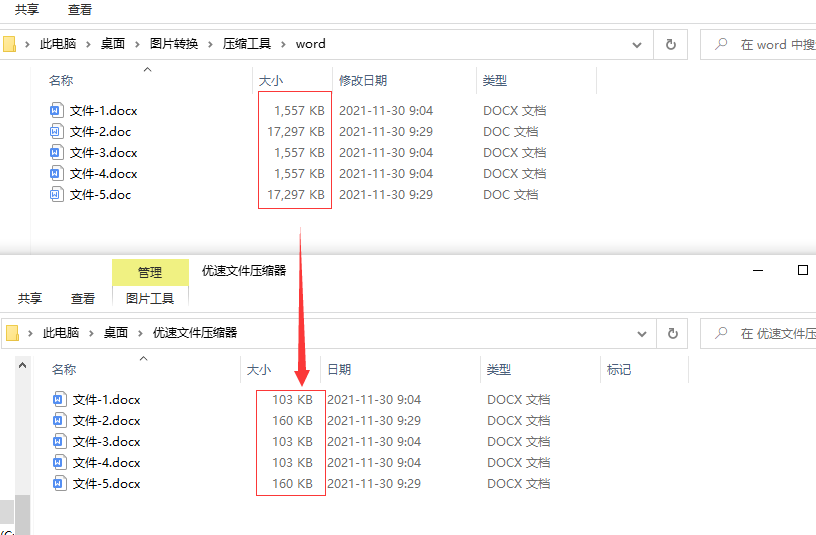This screenshot has height=535, width=816.
Task: Click the yellow 管理 contextual tab
Action: point(150,272)
